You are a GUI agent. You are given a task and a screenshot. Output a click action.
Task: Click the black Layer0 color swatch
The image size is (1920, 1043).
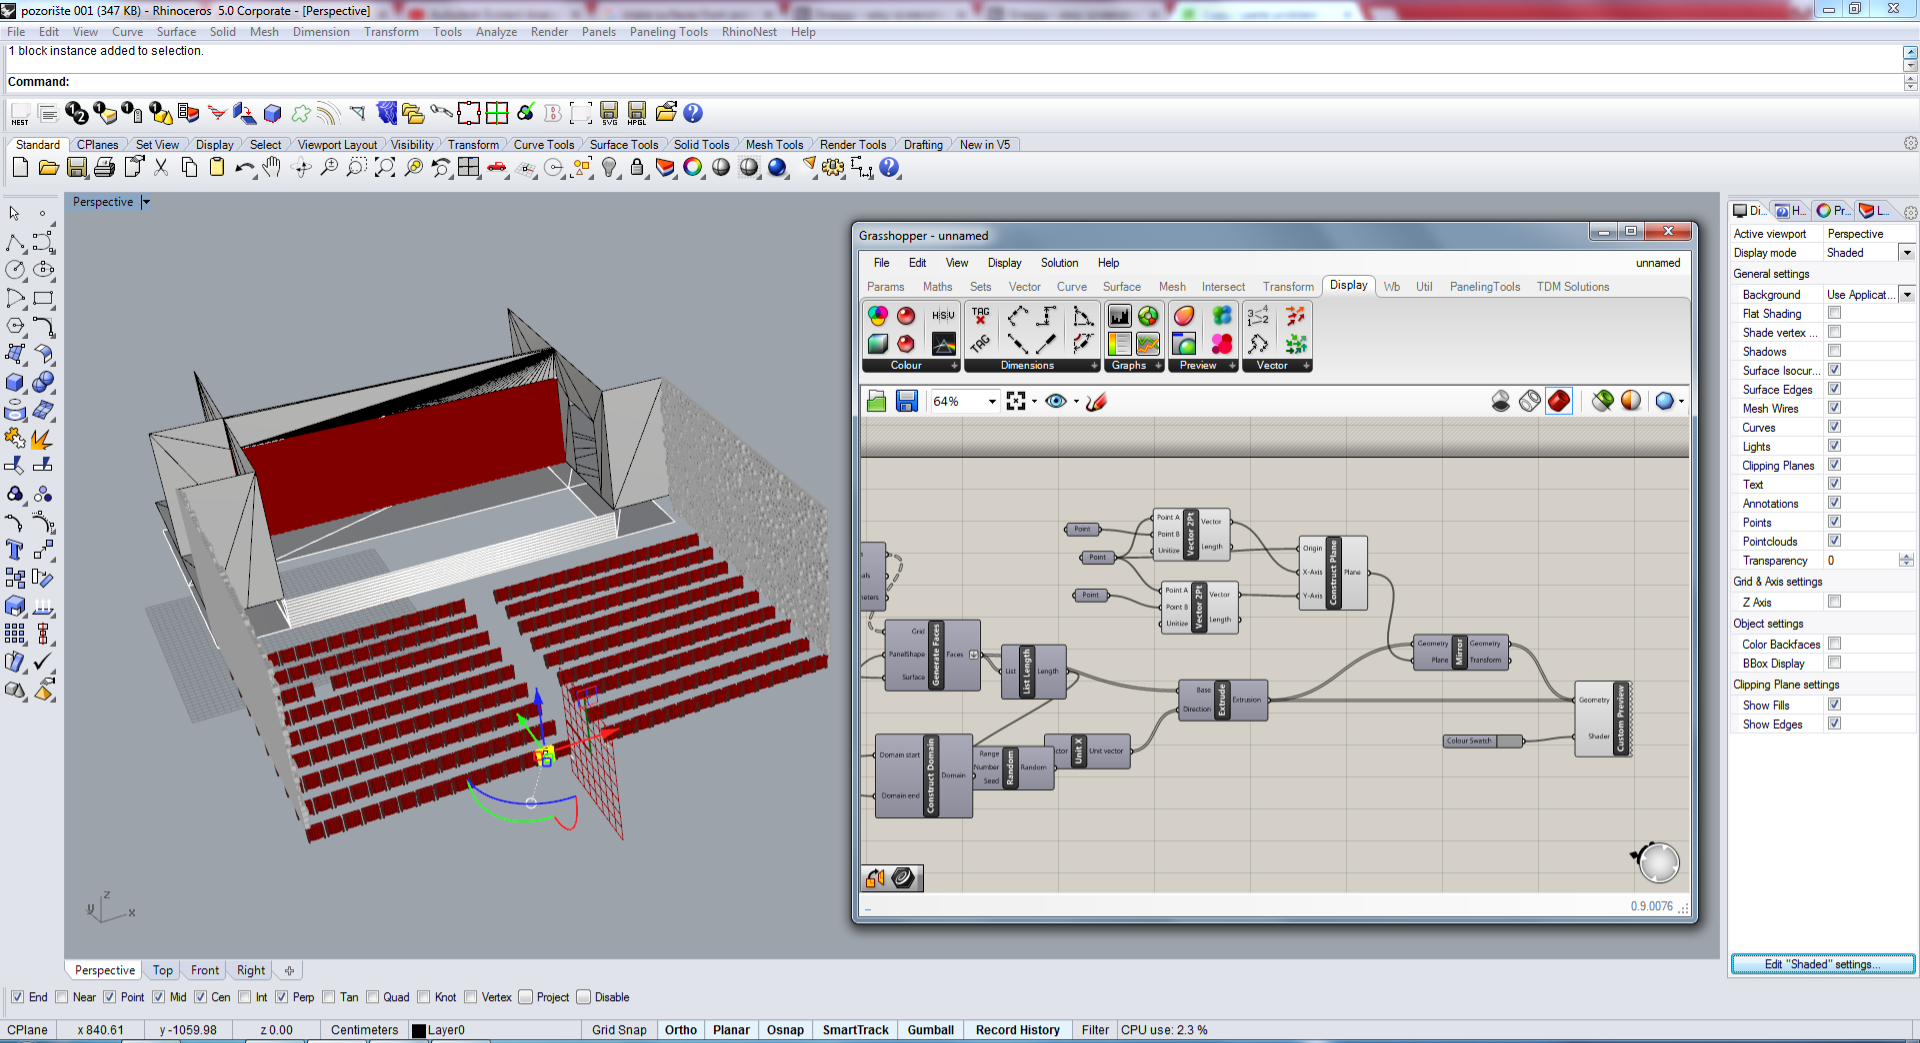pyautogui.click(x=419, y=1031)
